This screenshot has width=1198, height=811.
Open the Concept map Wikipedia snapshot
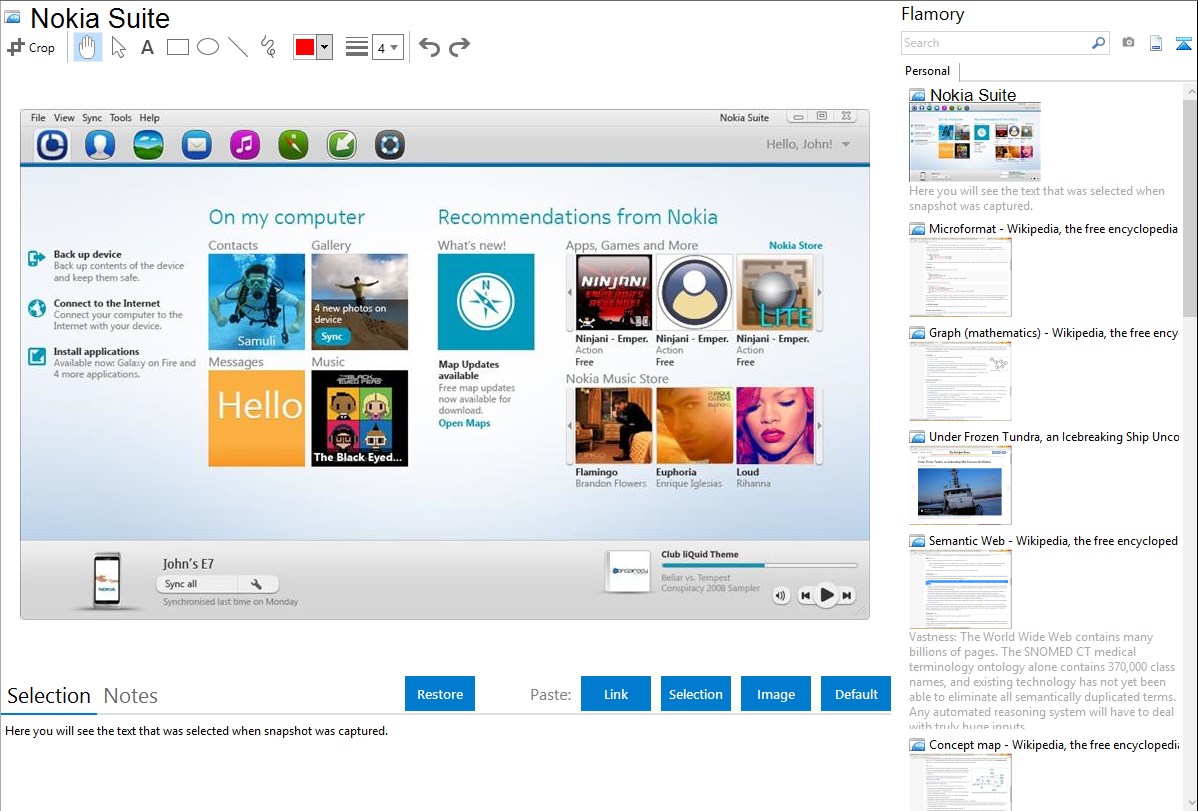[960, 782]
